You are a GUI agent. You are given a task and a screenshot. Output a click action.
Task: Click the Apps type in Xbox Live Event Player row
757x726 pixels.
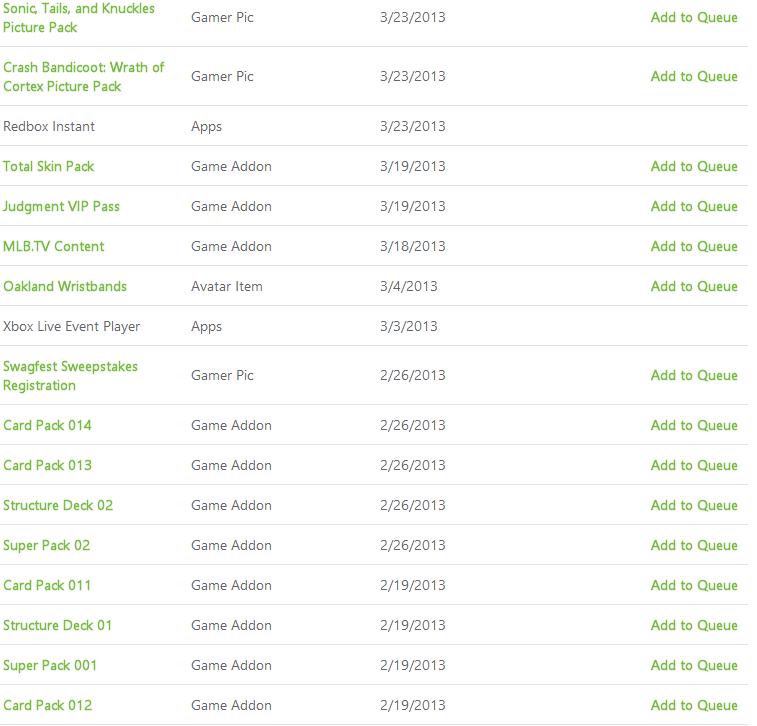coord(206,327)
